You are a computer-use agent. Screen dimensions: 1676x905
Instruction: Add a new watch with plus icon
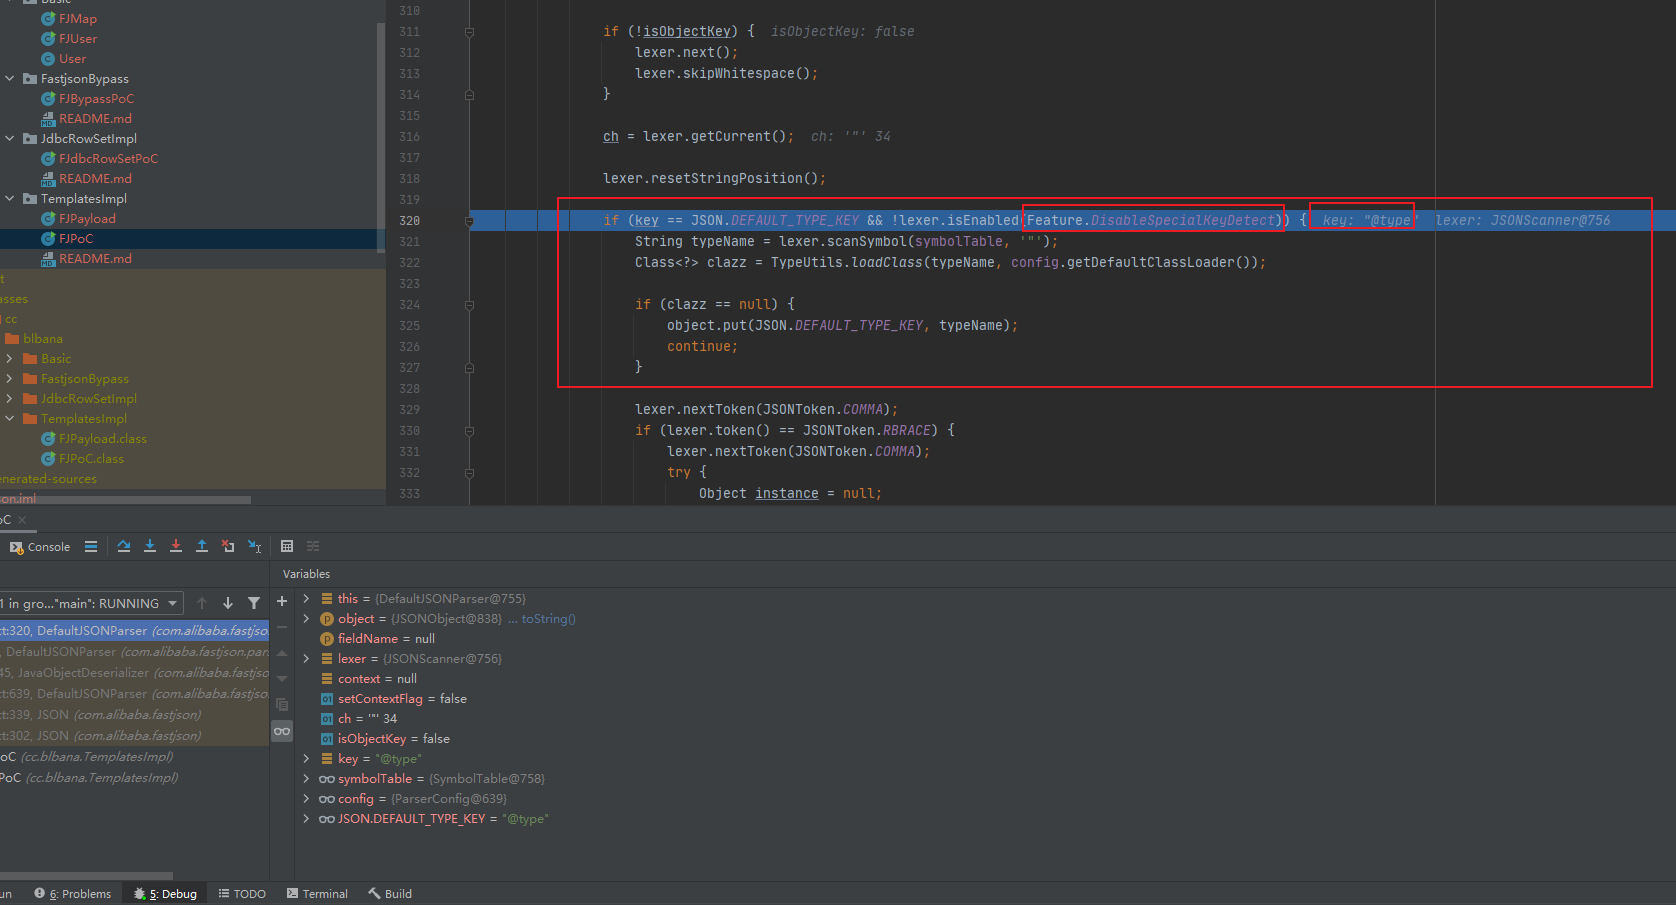click(282, 601)
